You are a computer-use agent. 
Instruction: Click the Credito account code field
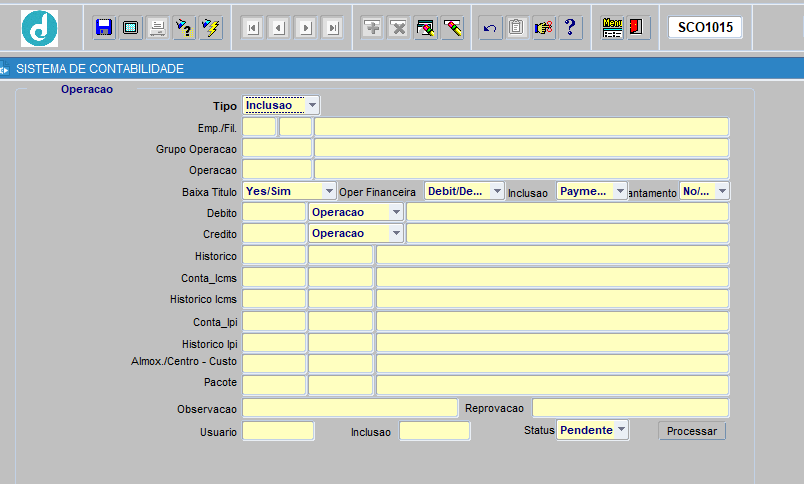274,233
